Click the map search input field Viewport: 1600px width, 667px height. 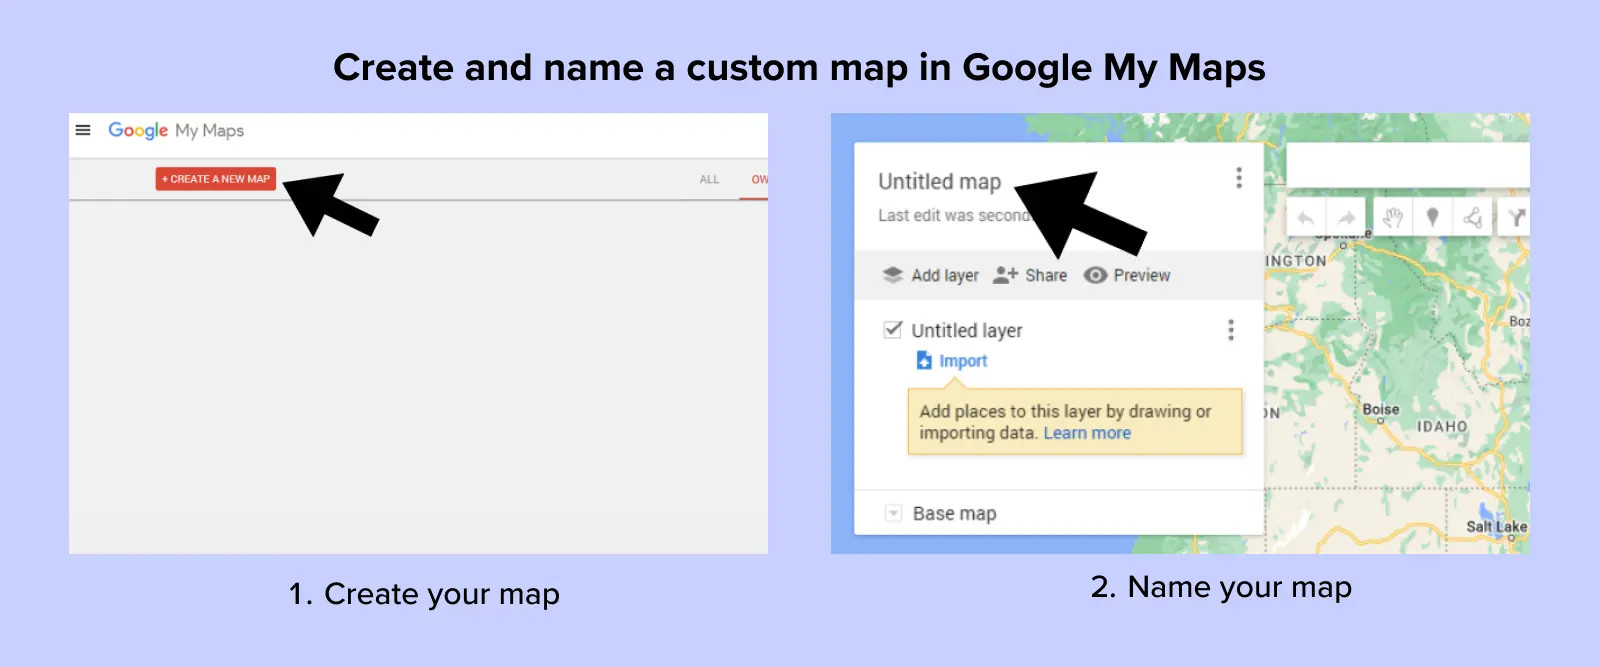pyautogui.click(x=1408, y=165)
